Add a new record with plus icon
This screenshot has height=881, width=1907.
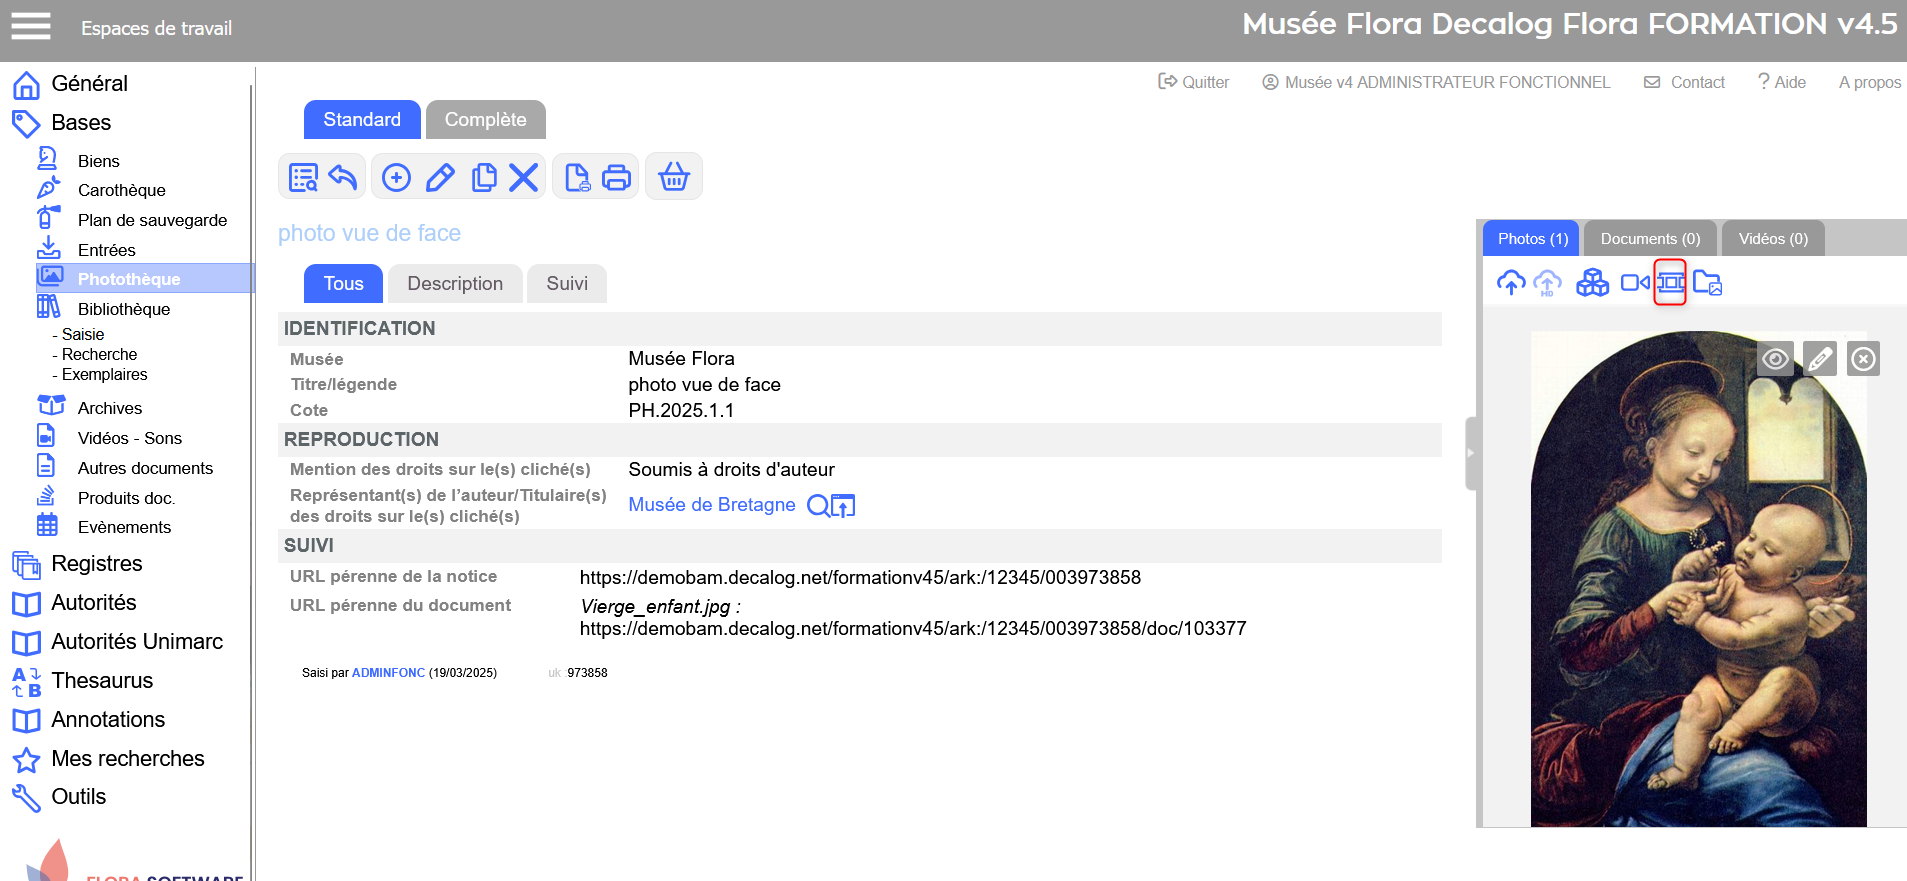click(x=397, y=177)
